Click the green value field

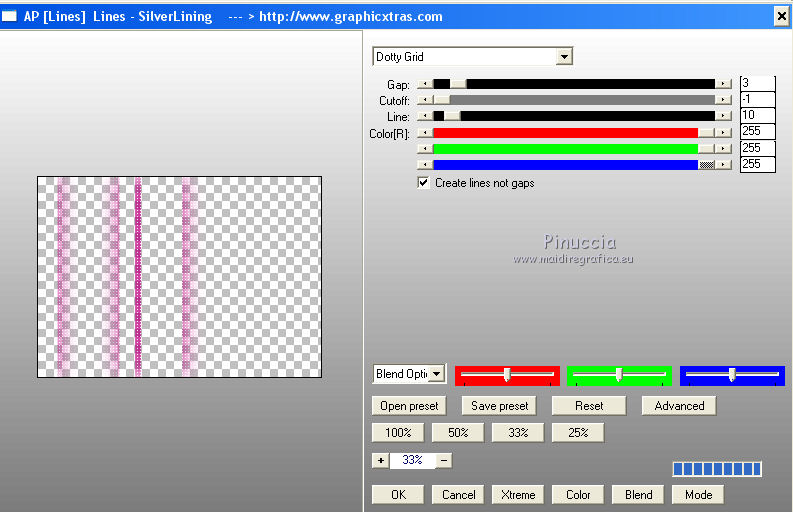pos(757,148)
